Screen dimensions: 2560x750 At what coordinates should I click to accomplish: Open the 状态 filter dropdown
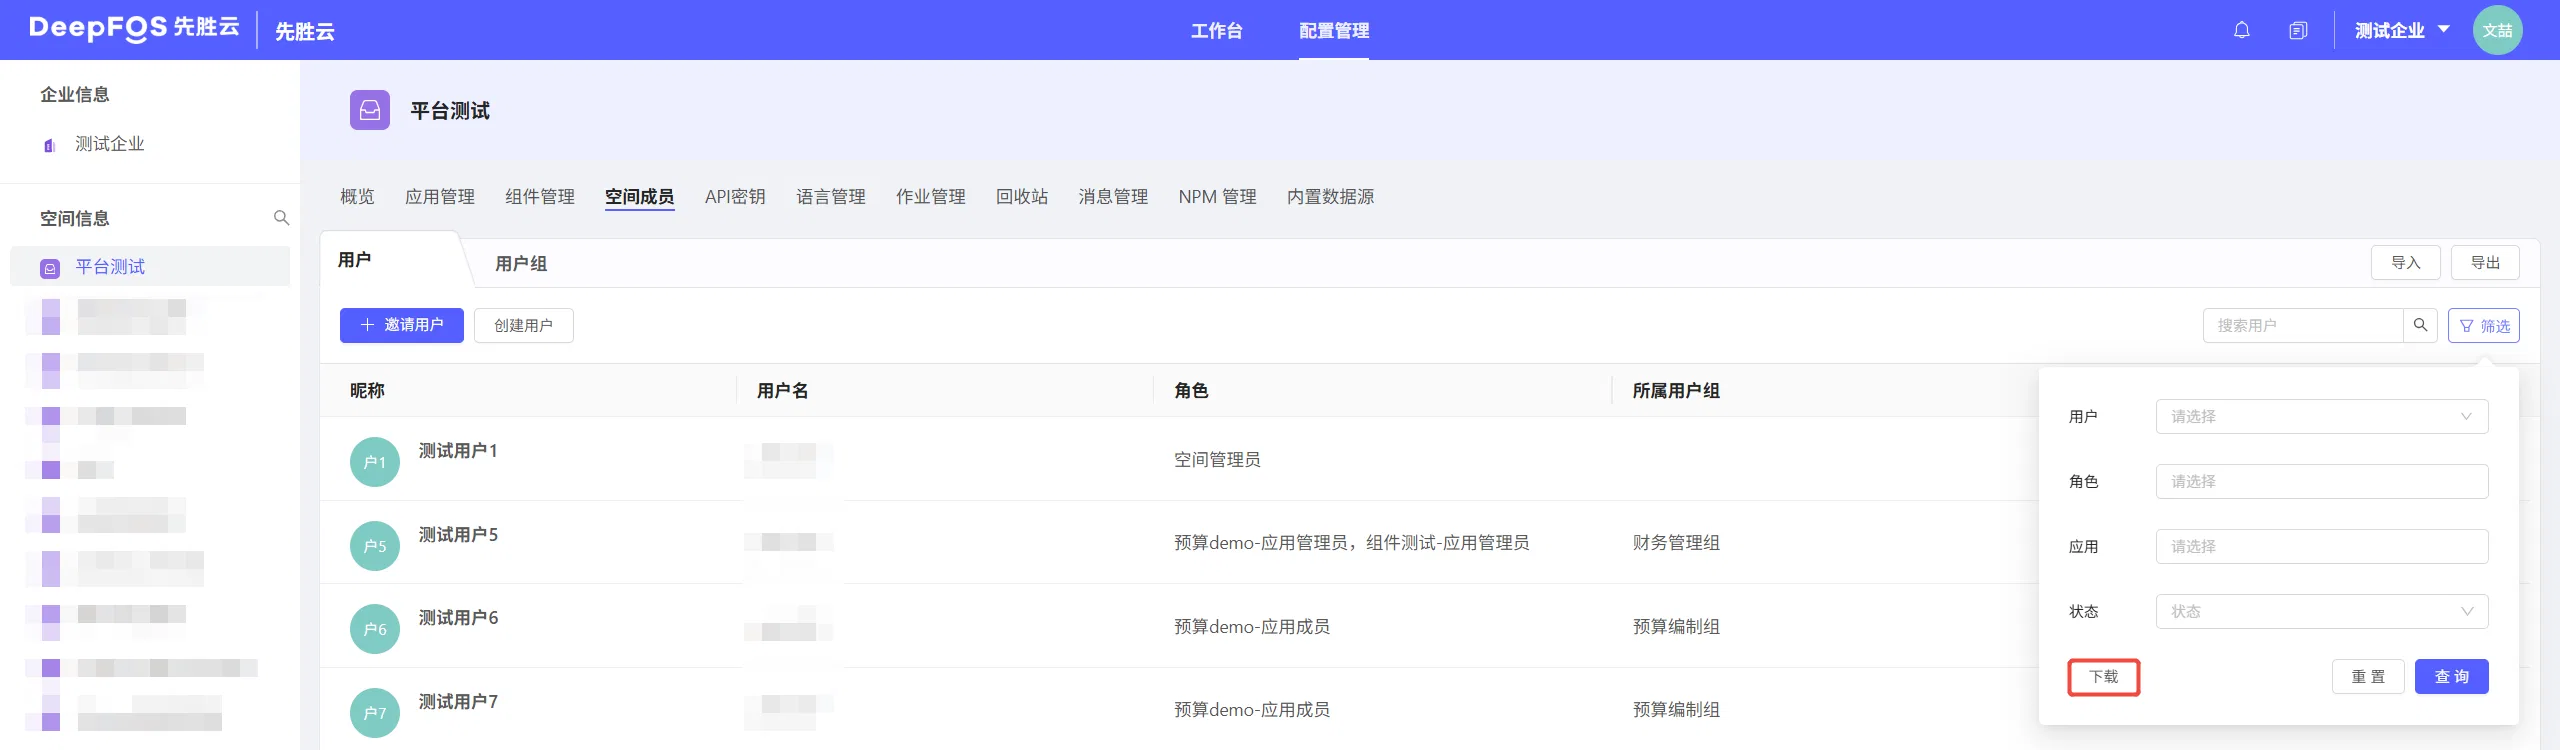coord(2322,612)
